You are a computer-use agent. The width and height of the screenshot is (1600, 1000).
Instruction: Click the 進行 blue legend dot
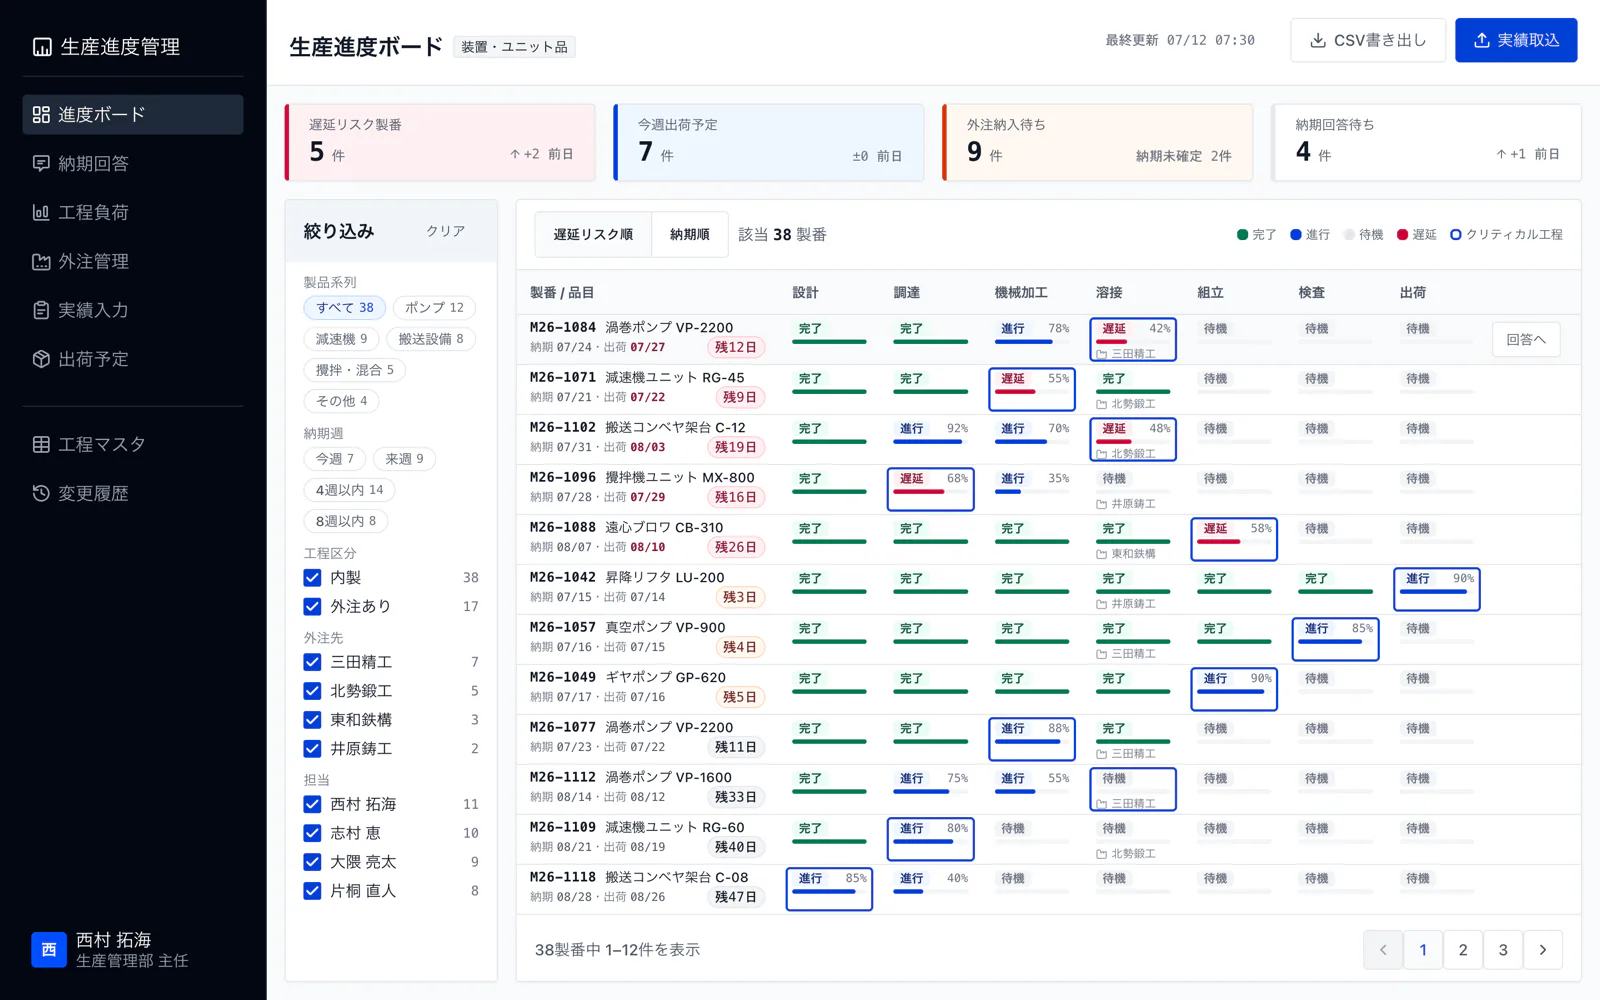click(1296, 235)
